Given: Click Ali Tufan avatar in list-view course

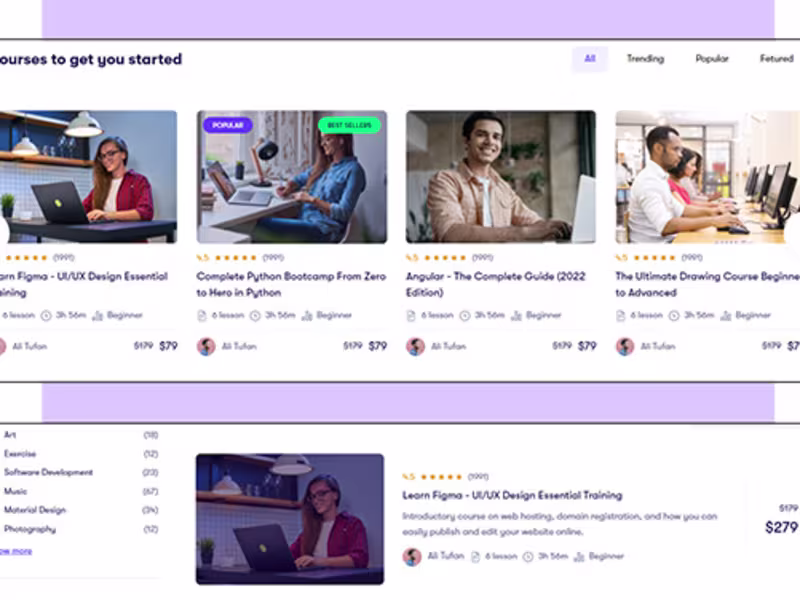Looking at the screenshot, I should [x=412, y=557].
